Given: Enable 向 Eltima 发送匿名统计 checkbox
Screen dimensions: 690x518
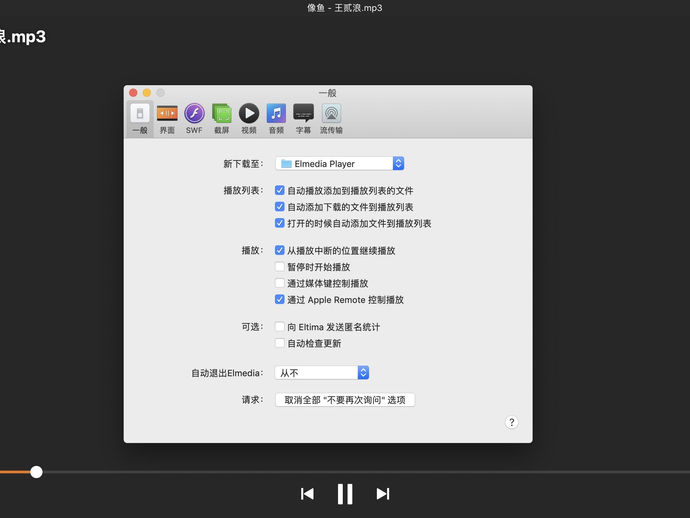Looking at the screenshot, I should tap(279, 327).
